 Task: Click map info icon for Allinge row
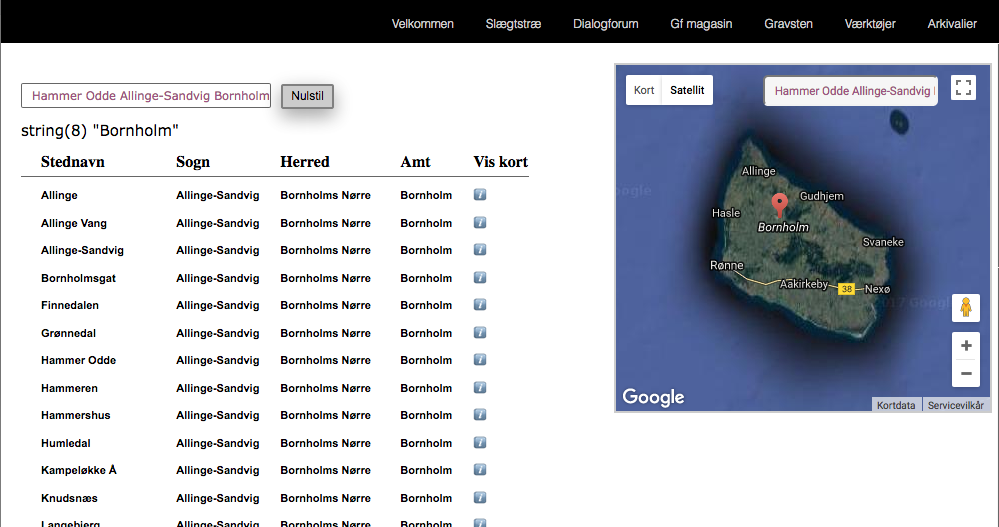coord(480,195)
